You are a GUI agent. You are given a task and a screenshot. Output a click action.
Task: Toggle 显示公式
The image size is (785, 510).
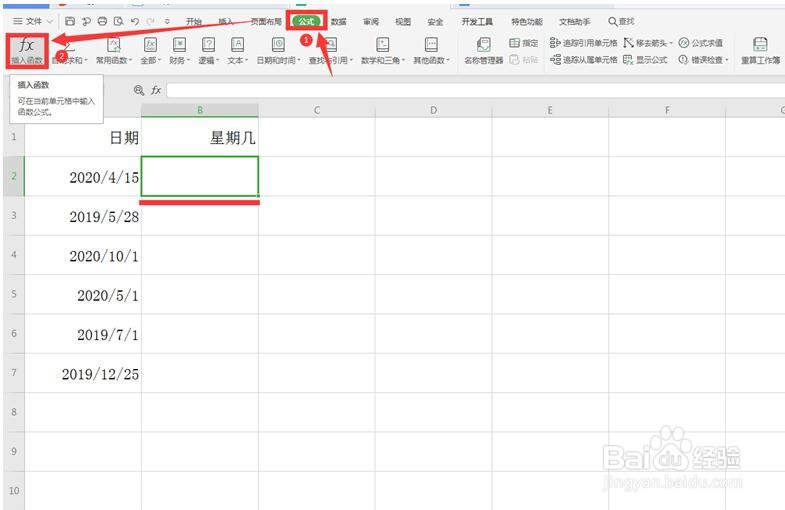(645, 60)
